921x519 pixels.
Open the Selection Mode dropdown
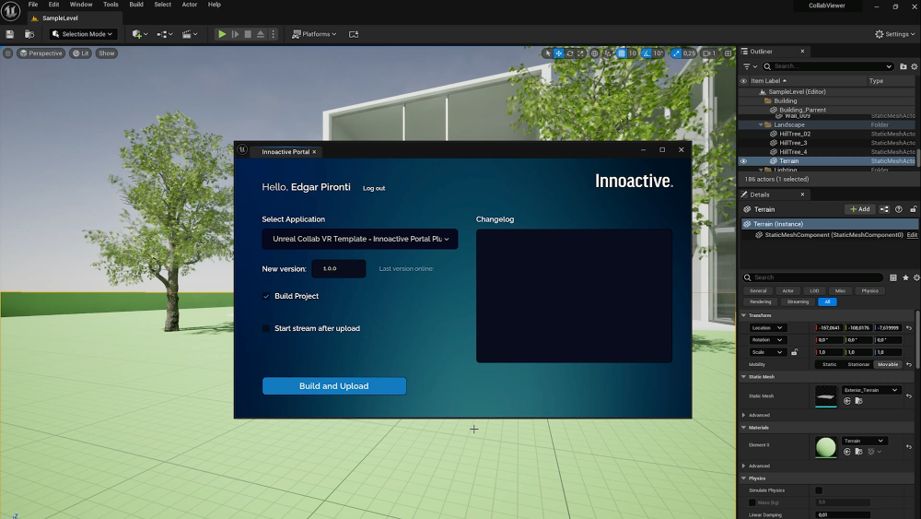tap(82, 34)
